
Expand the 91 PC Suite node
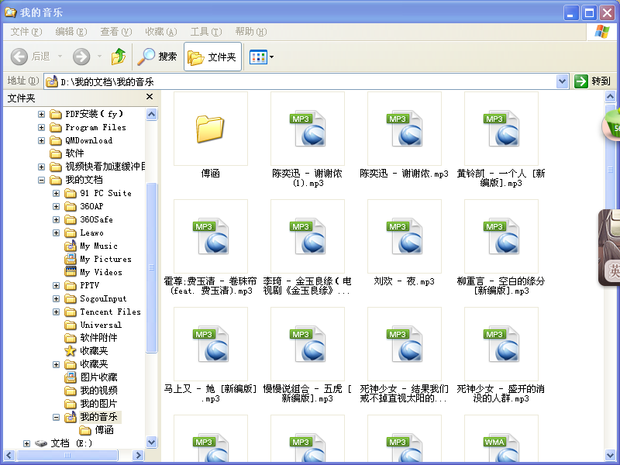56,193
